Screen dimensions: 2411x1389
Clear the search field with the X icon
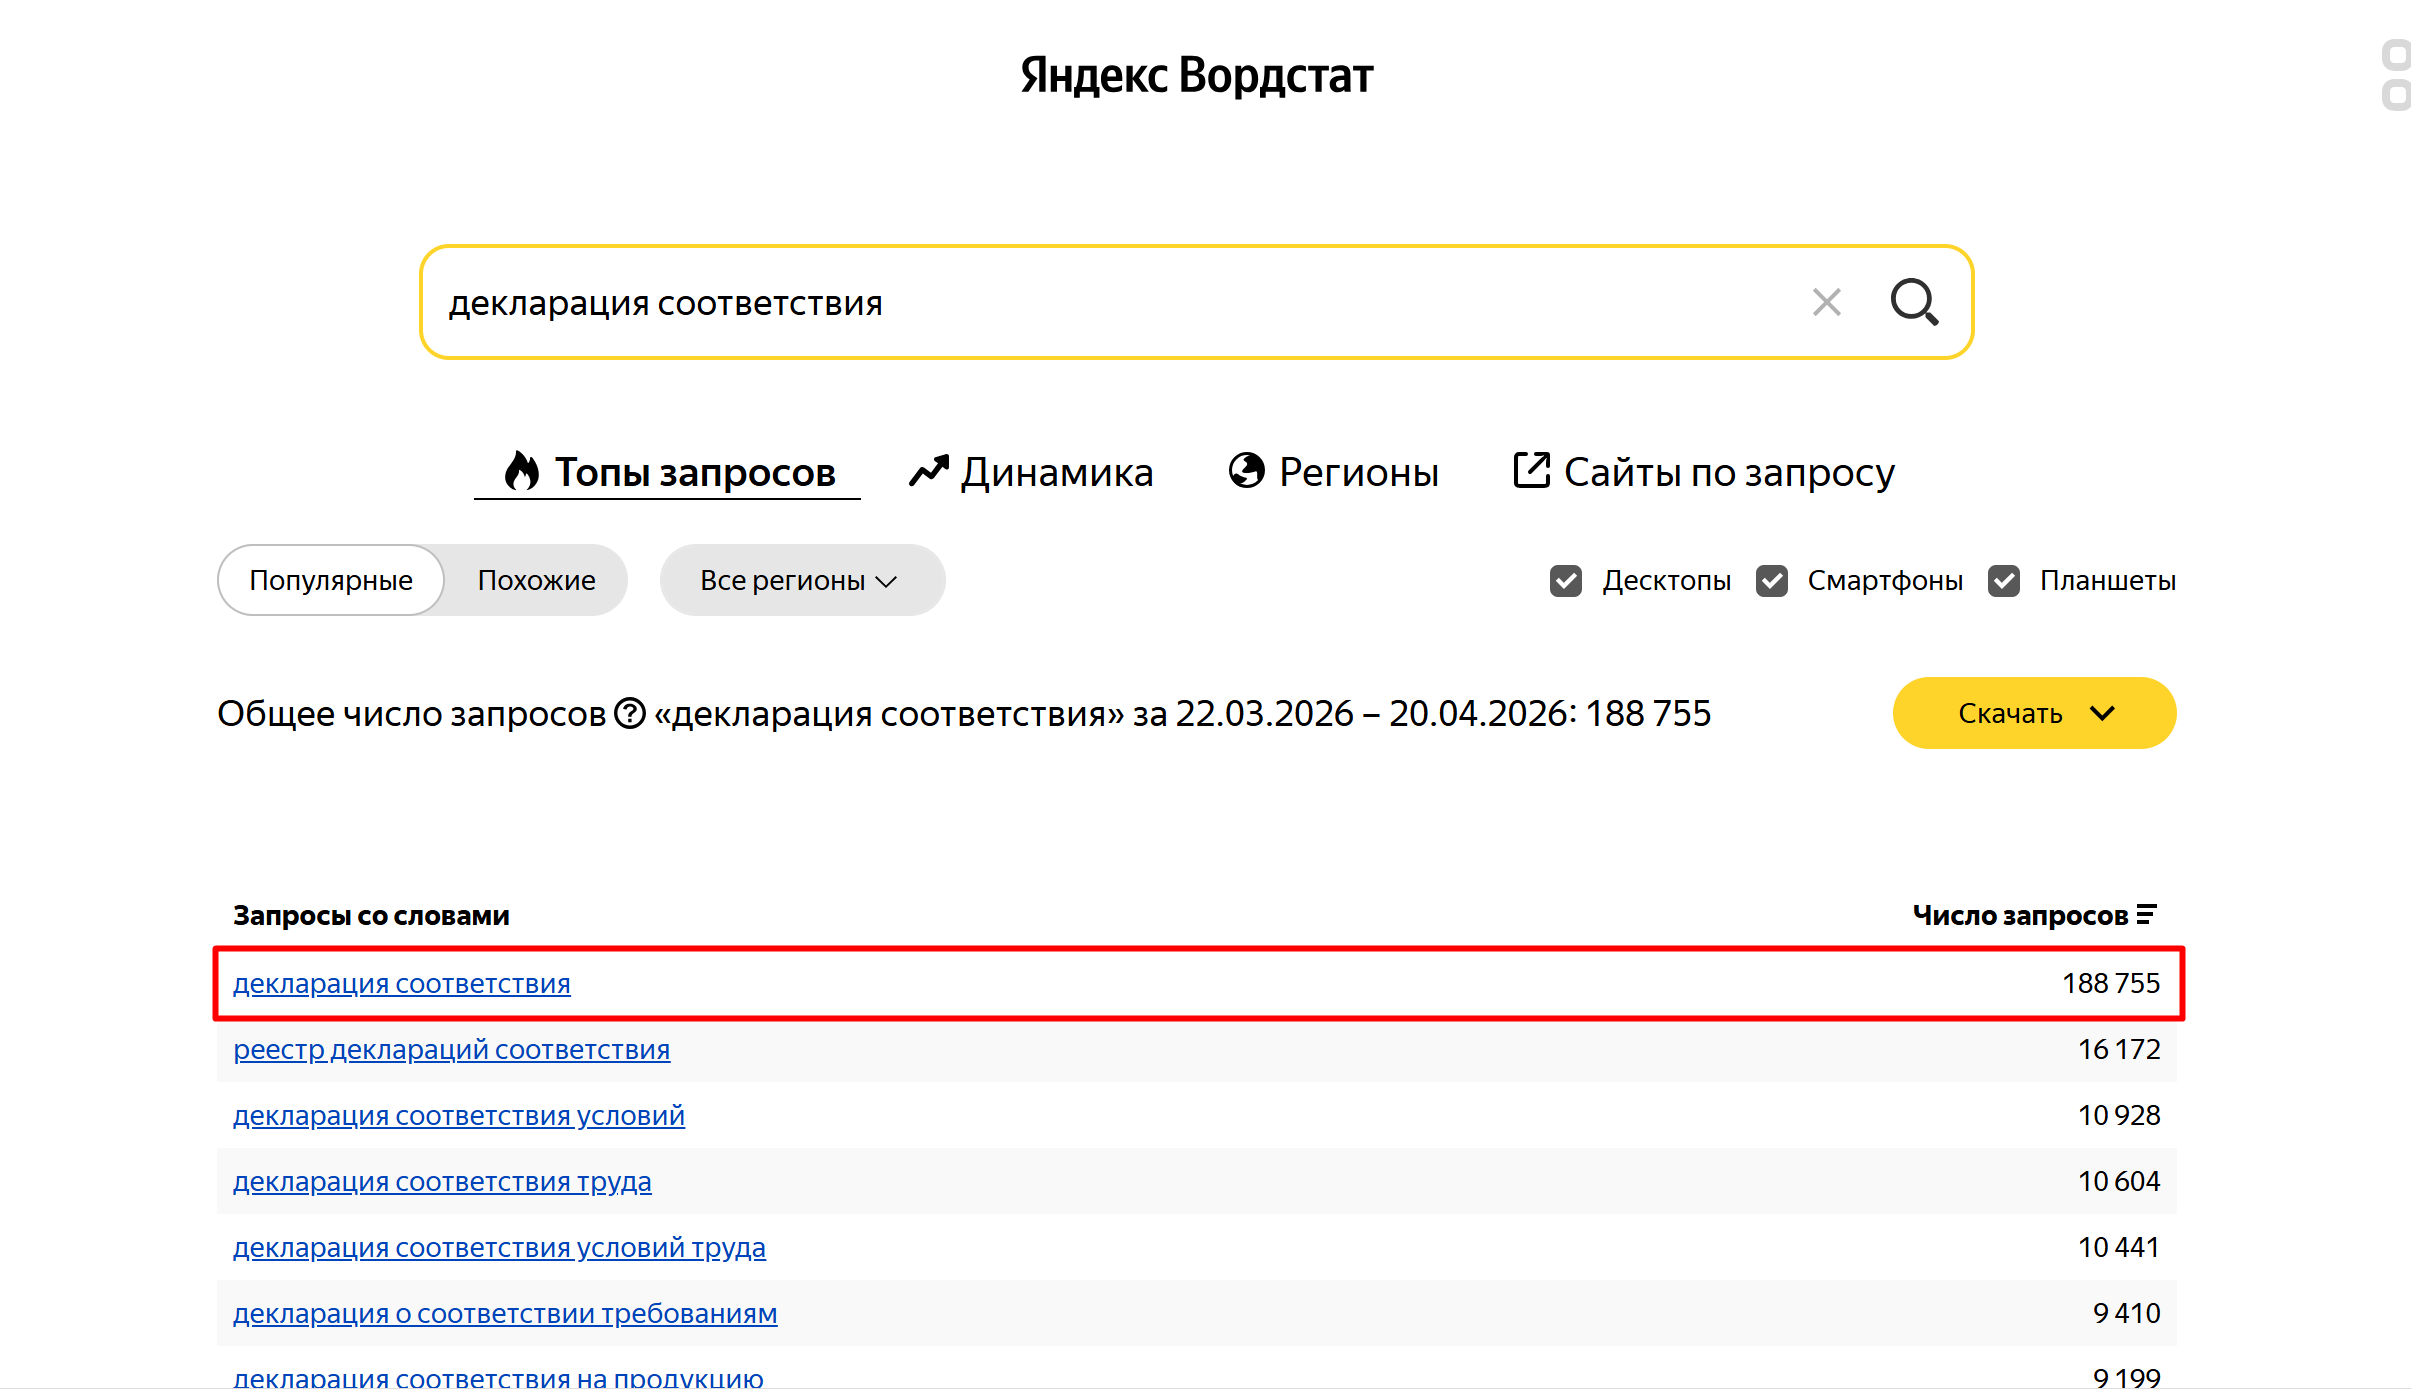click(x=1826, y=302)
